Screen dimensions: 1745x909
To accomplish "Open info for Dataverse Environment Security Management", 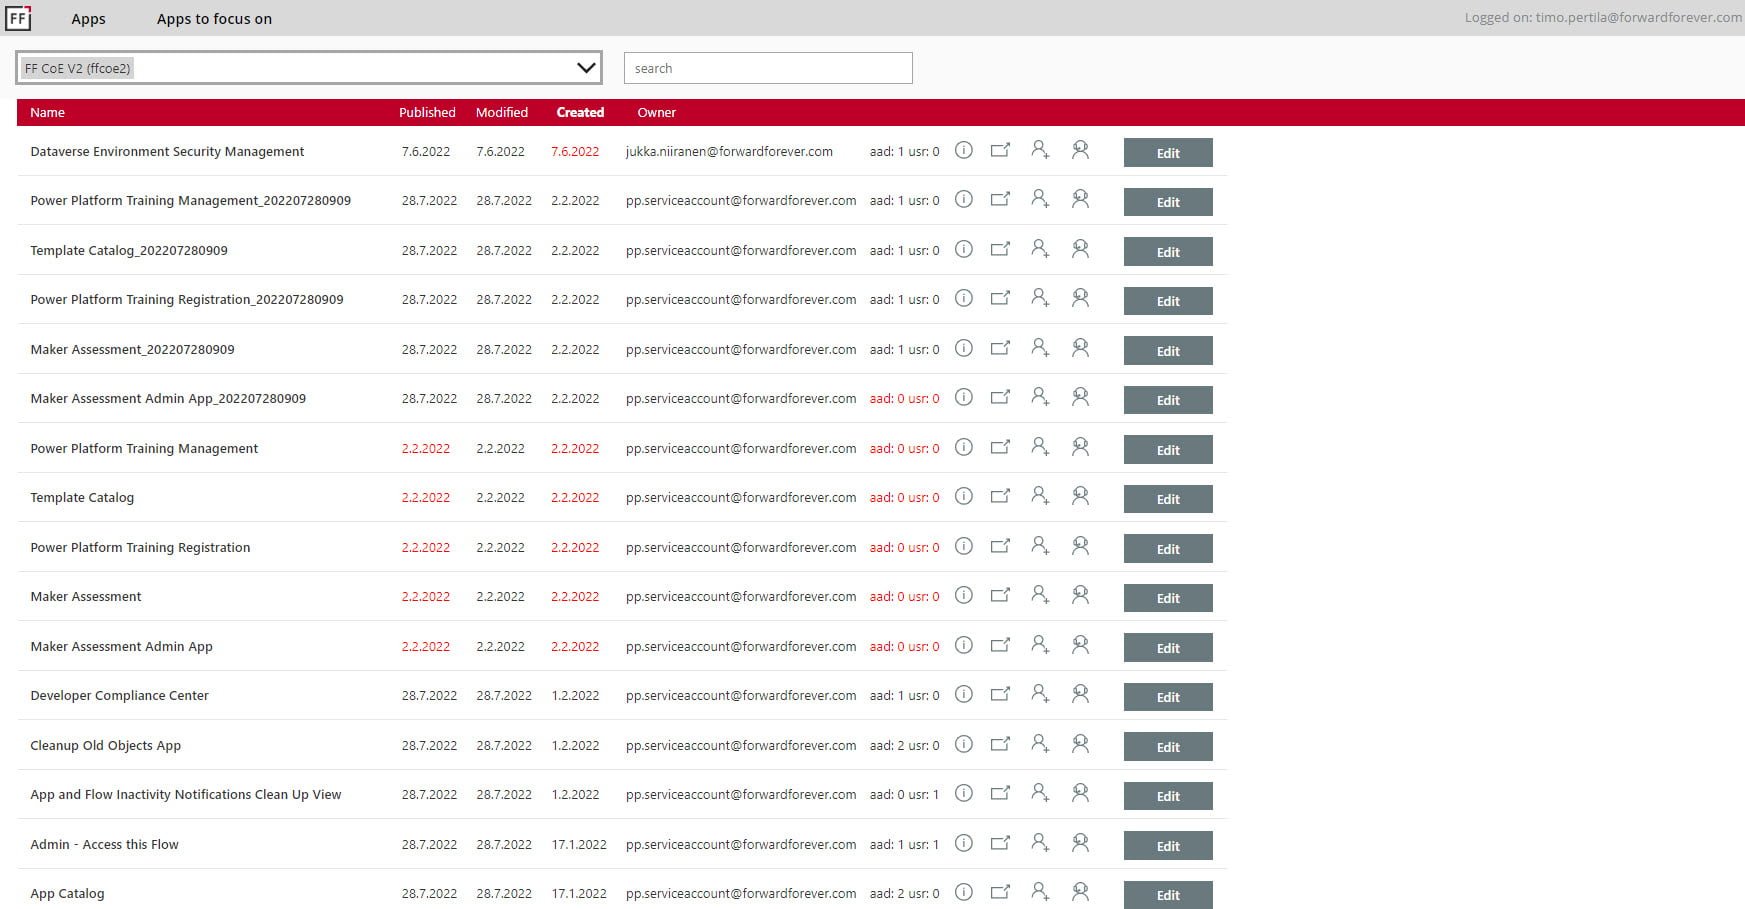I will point(963,150).
